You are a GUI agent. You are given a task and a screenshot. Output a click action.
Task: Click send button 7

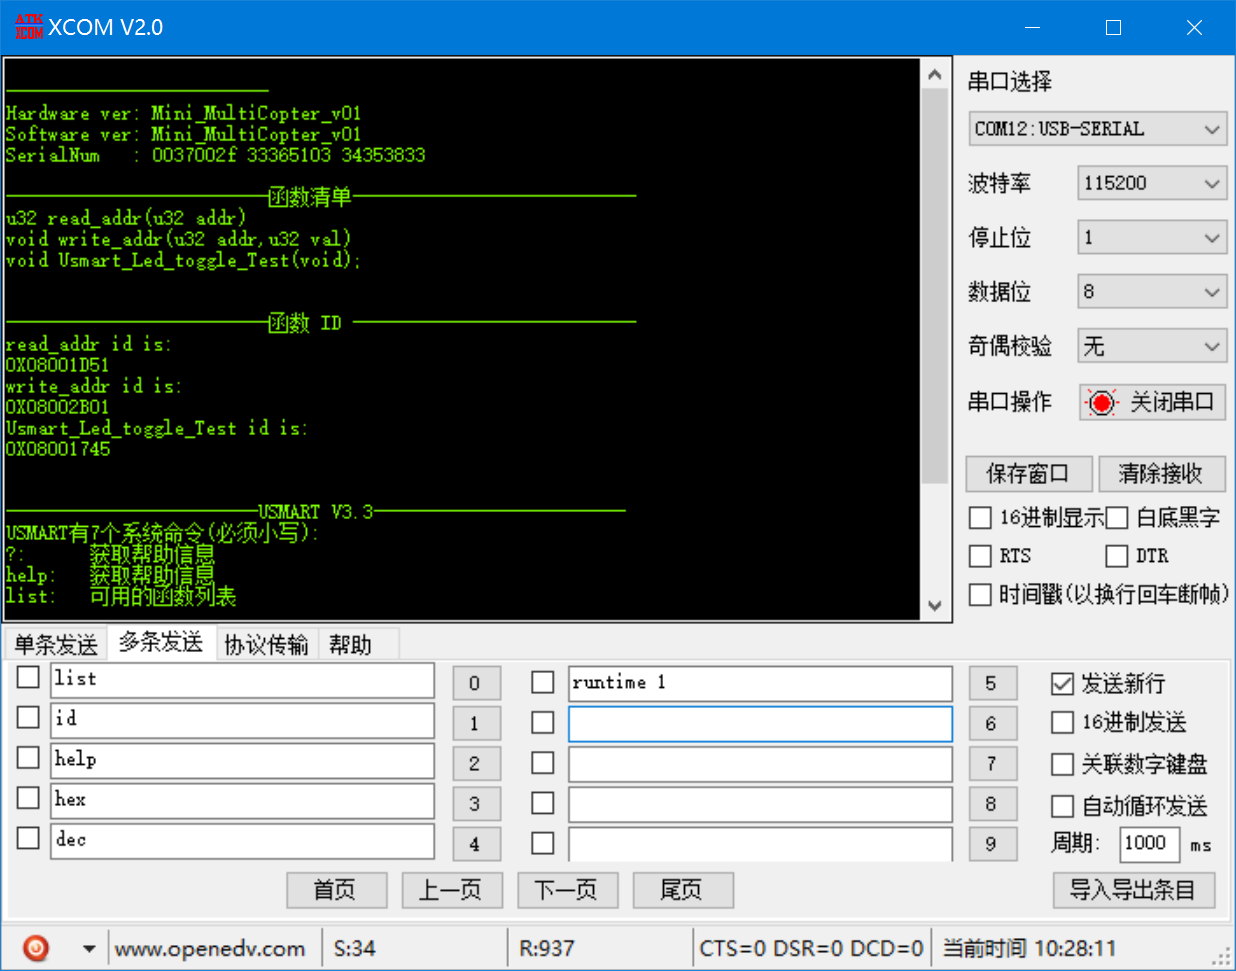pyautogui.click(x=991, y=764)
